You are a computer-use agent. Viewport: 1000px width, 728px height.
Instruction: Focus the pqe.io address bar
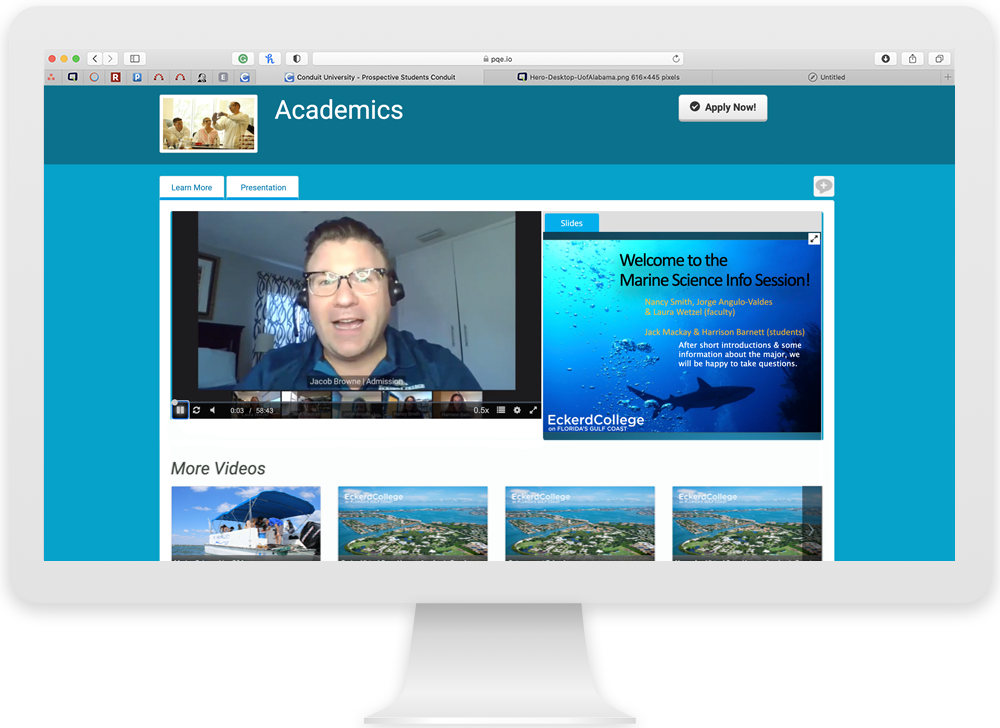pyautogui.click(x=498, y=59)
